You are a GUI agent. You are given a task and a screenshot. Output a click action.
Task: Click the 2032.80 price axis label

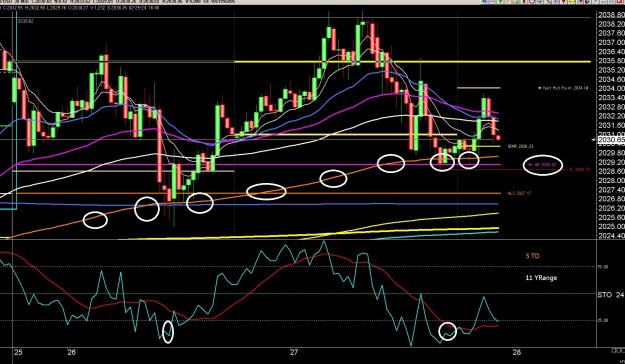[x=611, y=107]
